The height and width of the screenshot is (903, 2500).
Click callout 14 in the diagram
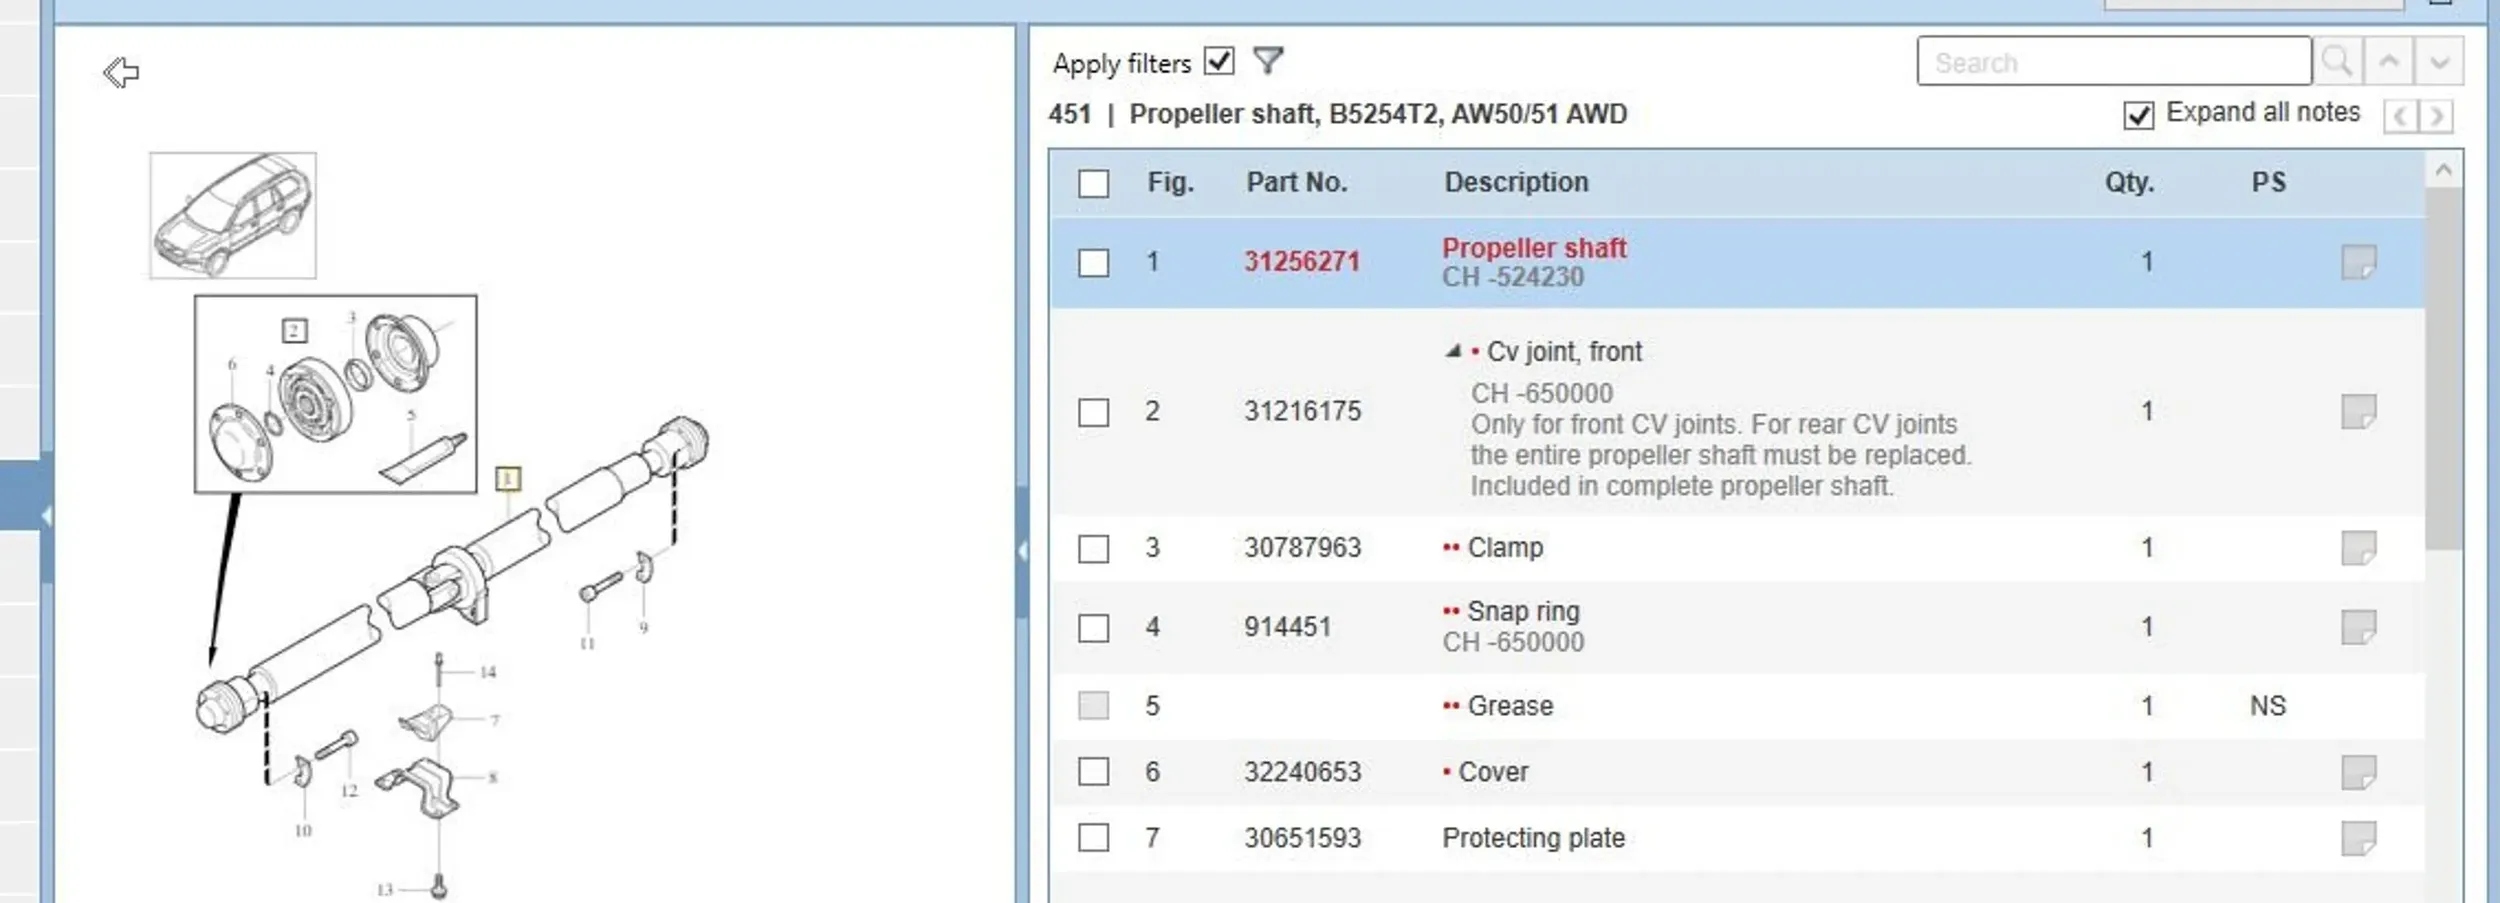pyautogui.click(x=487, y=672)
